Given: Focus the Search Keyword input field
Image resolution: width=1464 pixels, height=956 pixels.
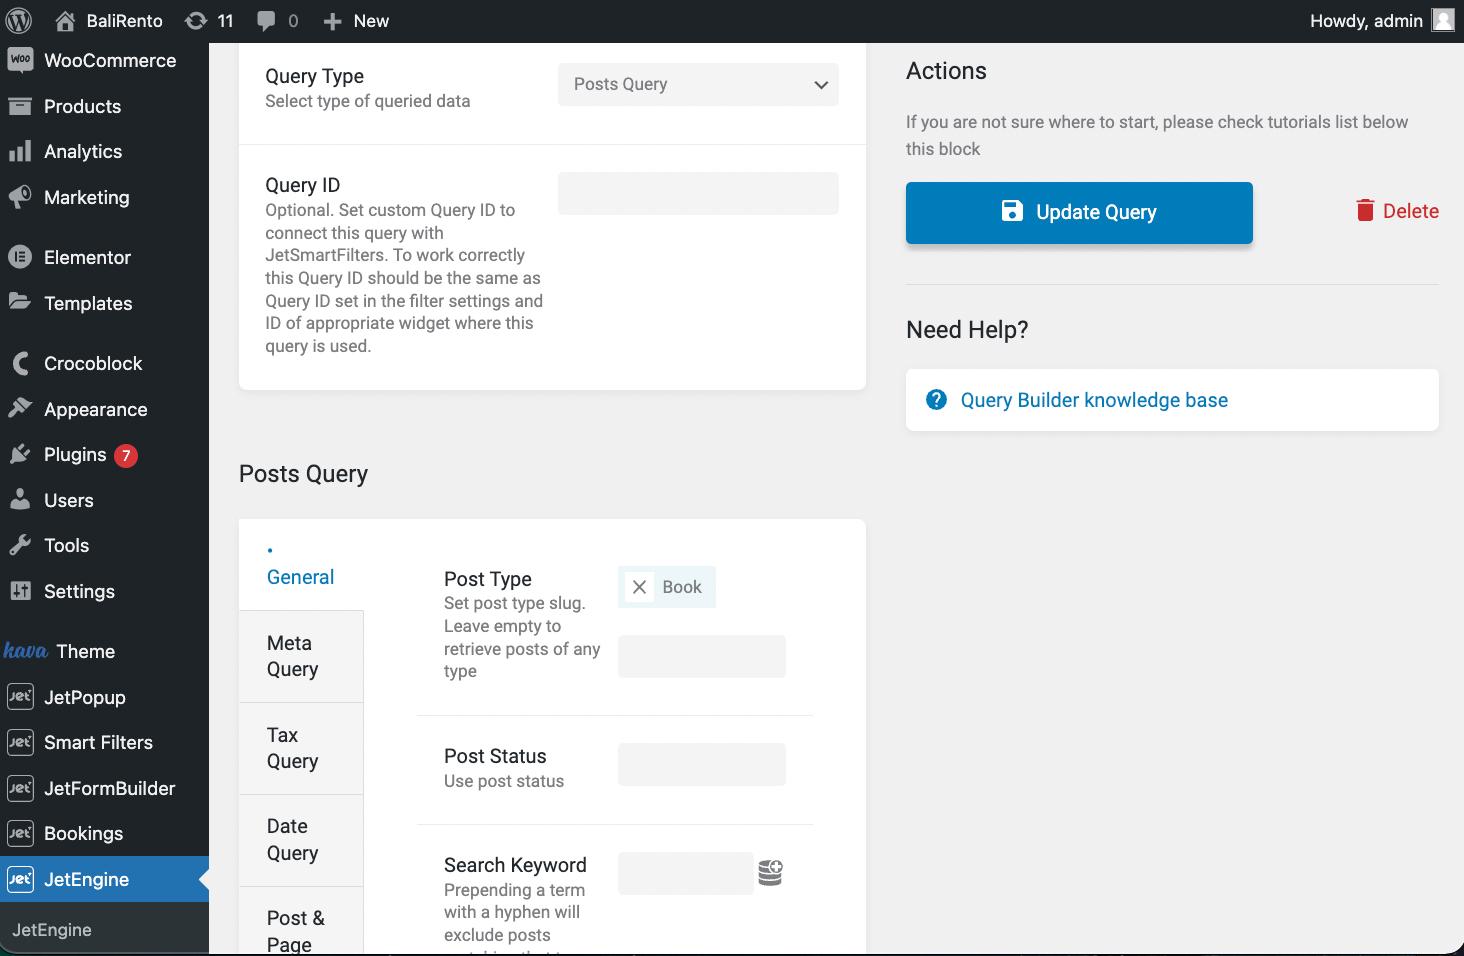Looking at the screenshot, I should (685, 873).
